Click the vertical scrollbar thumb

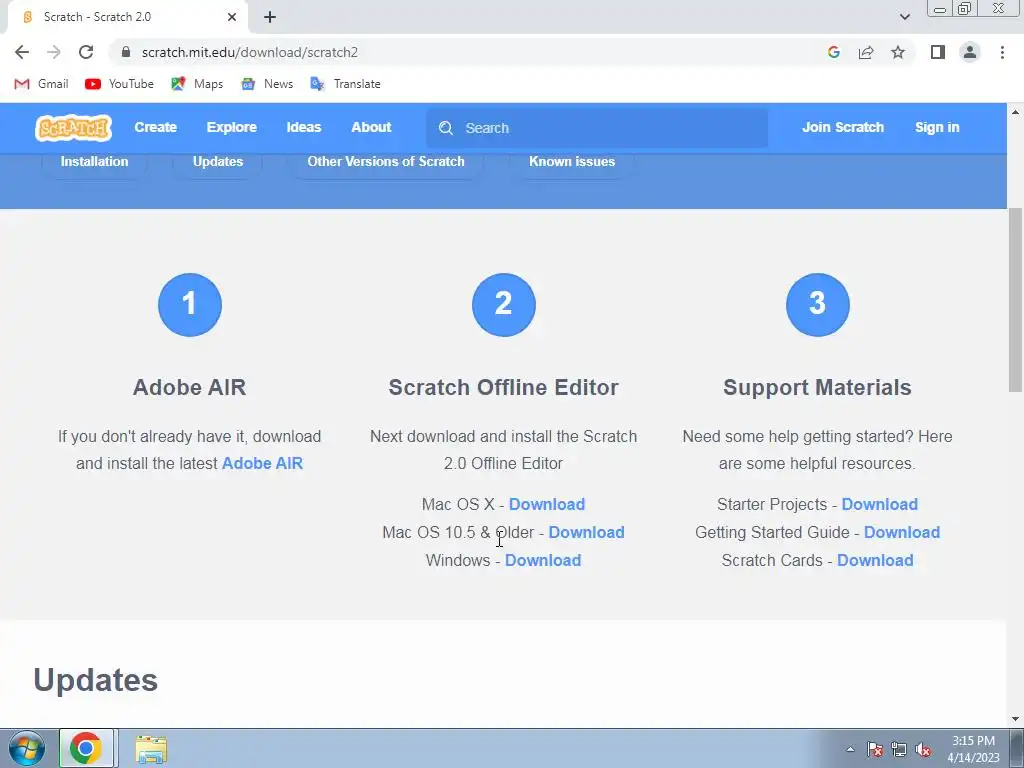1015,300
